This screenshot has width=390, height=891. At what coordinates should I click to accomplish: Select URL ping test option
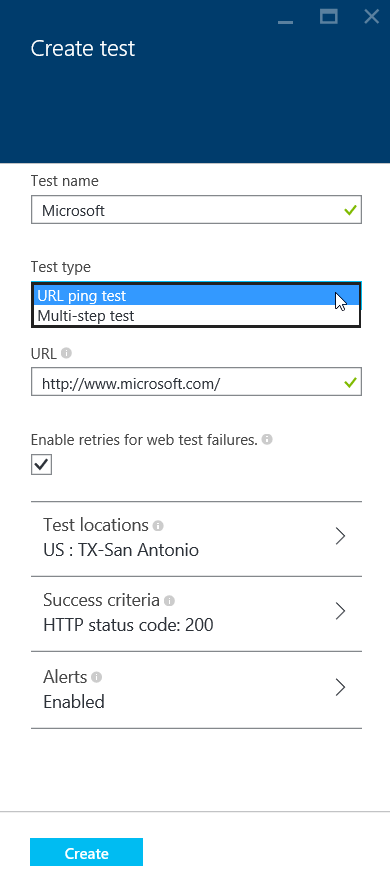click(196, 295)
